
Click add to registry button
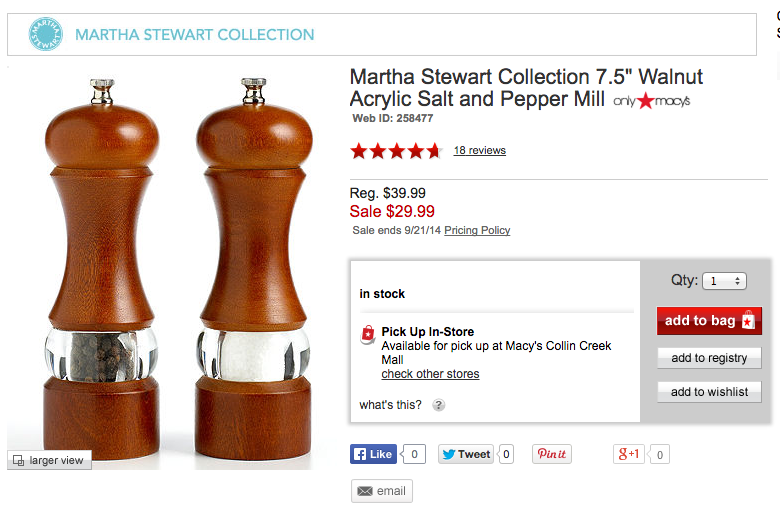click(x=709, y=358)
